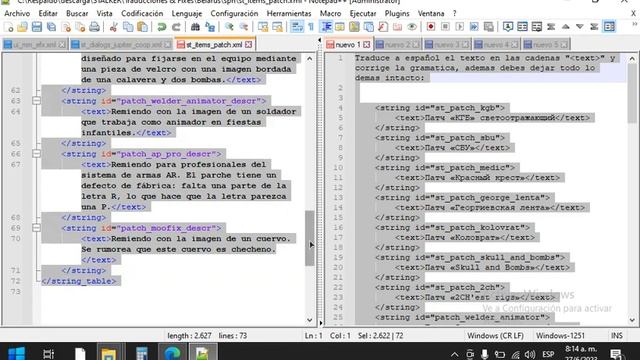
Task: Open the Replace icon next to Find
Action: click(x=210, y=27)
